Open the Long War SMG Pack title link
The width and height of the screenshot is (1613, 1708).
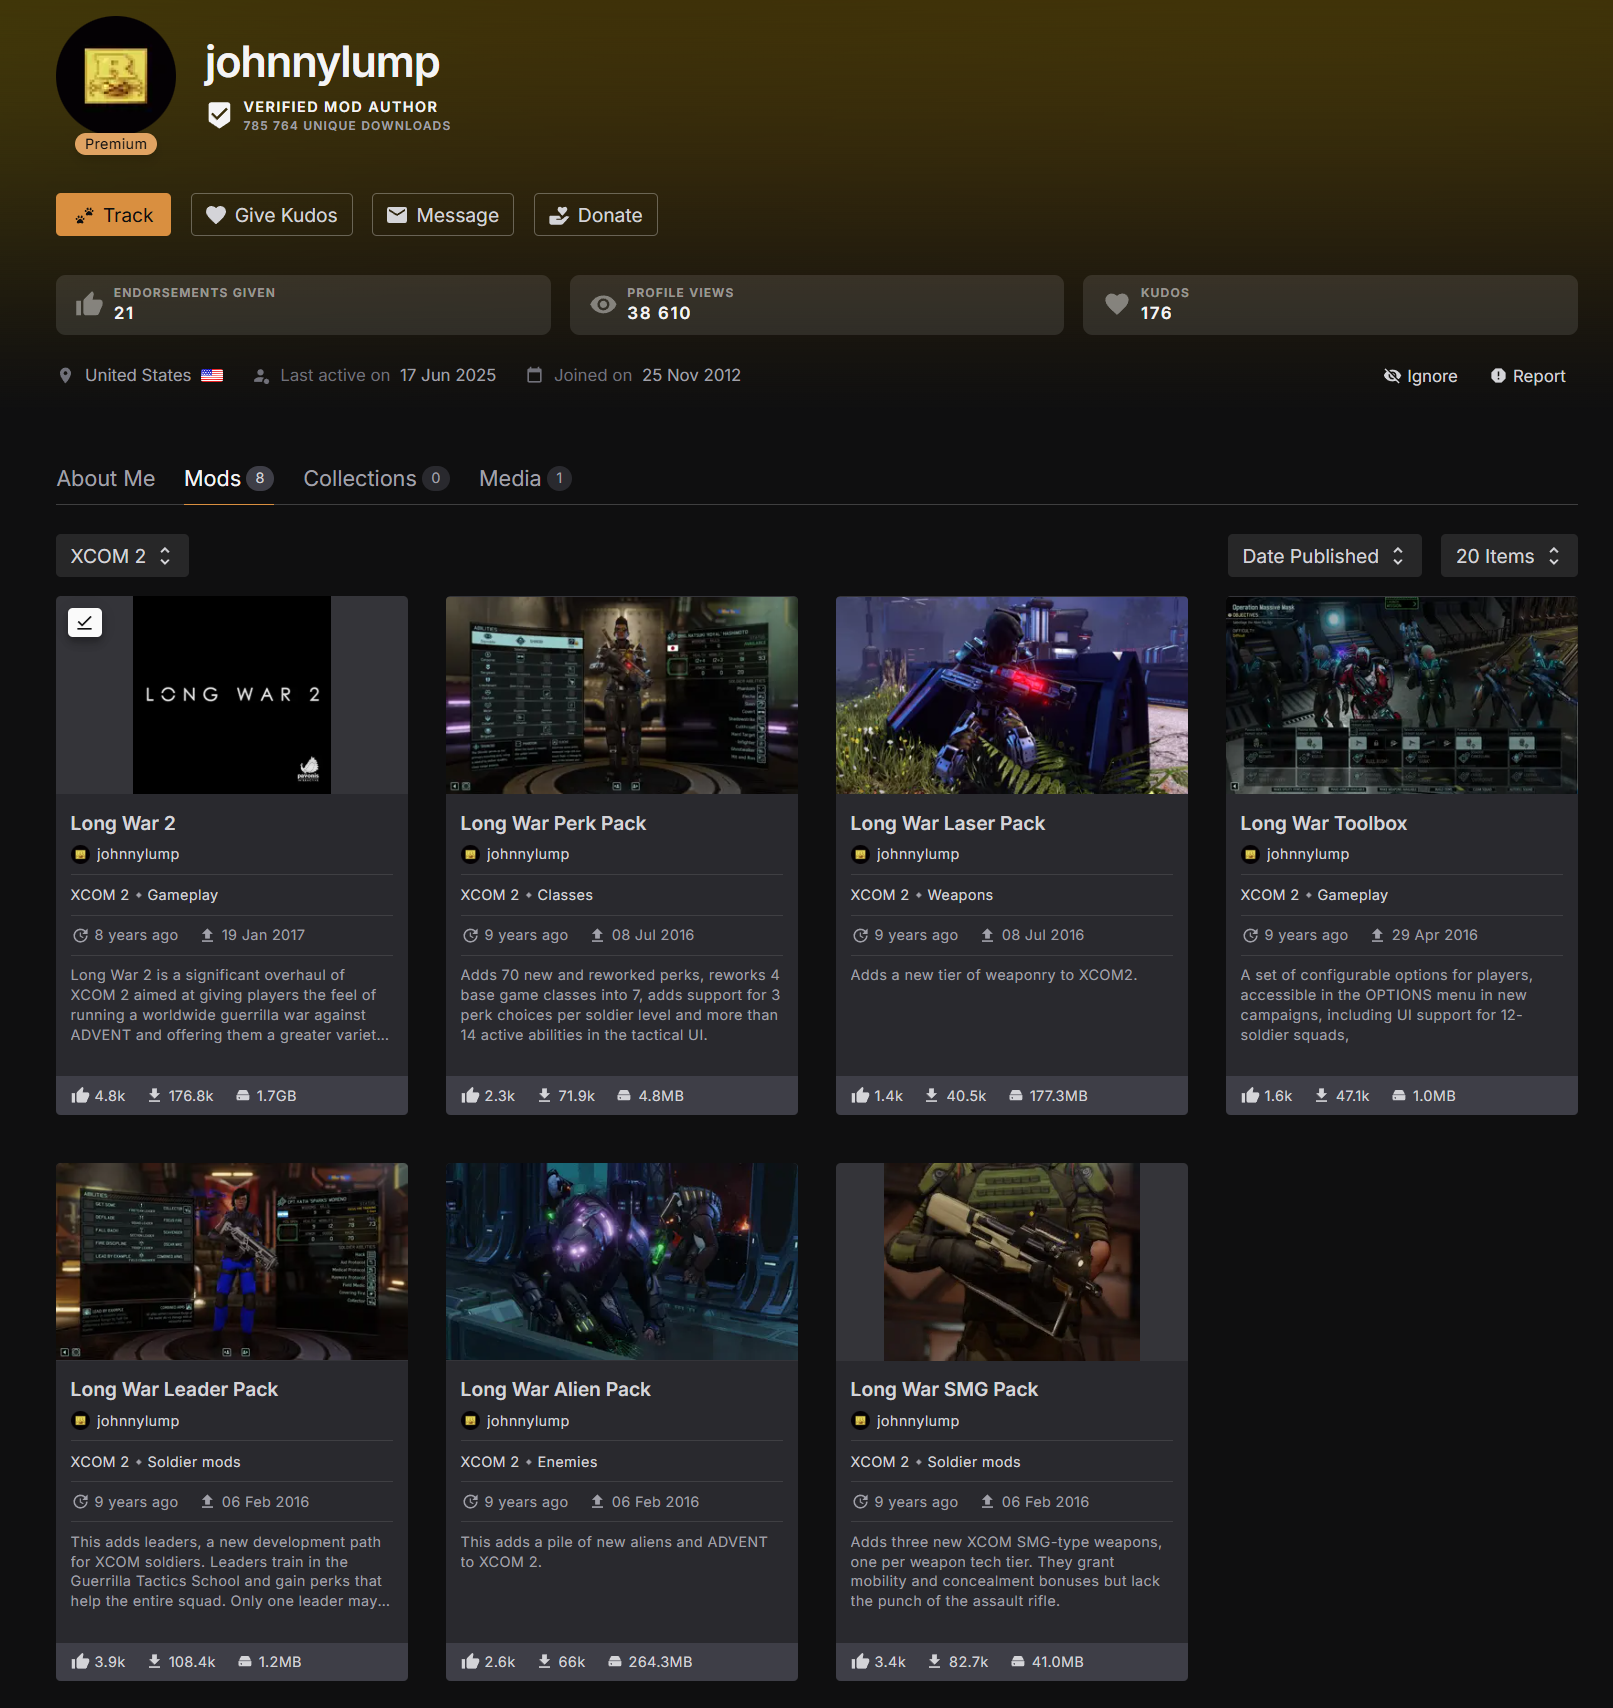pyautogui.click(x=944, y=1389)
